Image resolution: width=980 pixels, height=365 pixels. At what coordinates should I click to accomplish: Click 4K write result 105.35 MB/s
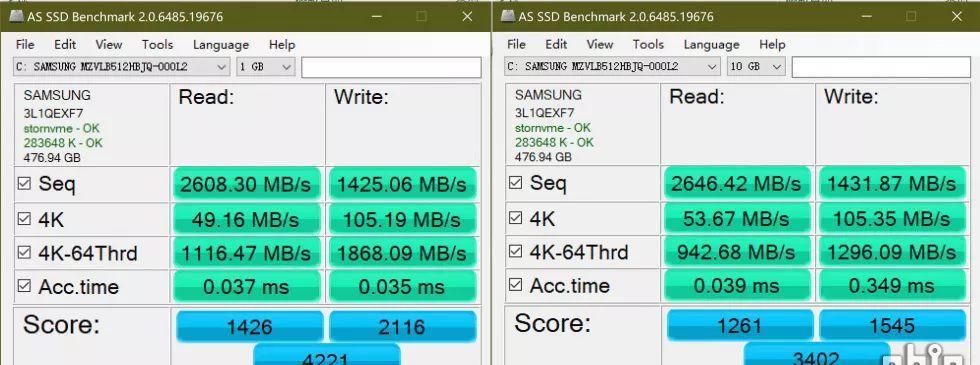[x=892, y=218]
